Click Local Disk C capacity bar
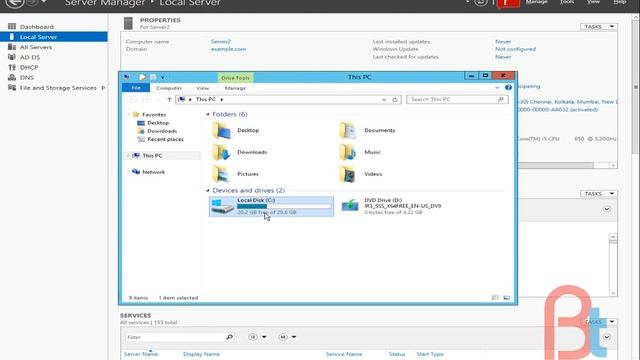This screenshot has height=360, width=640. pos(284,206)
